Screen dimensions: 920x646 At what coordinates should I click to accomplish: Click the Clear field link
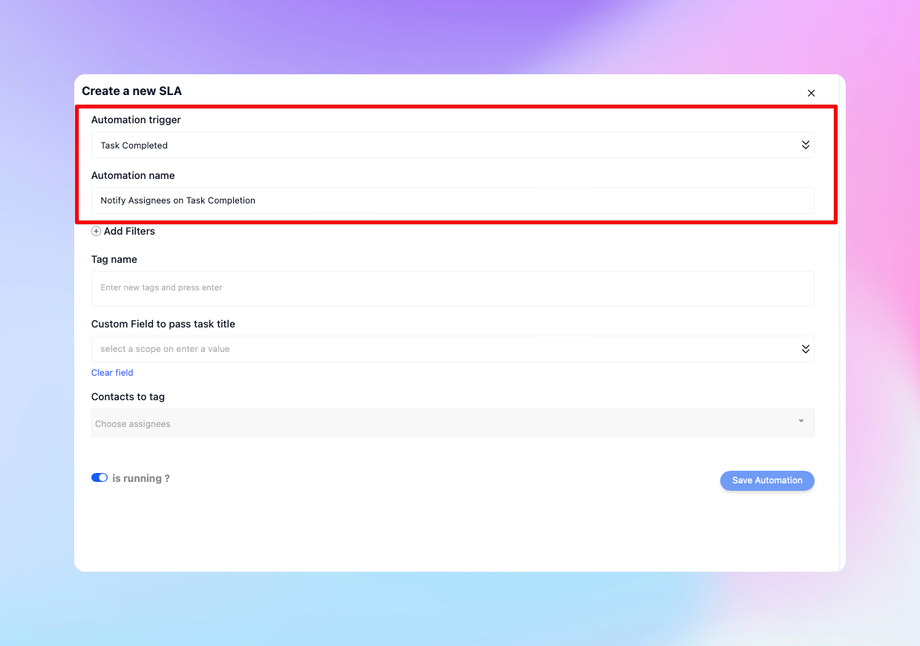[112, 373]
